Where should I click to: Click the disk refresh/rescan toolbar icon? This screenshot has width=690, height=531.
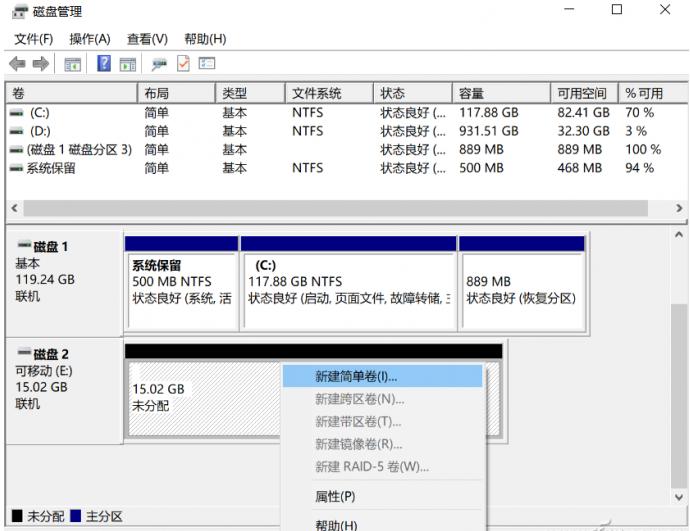157,64
